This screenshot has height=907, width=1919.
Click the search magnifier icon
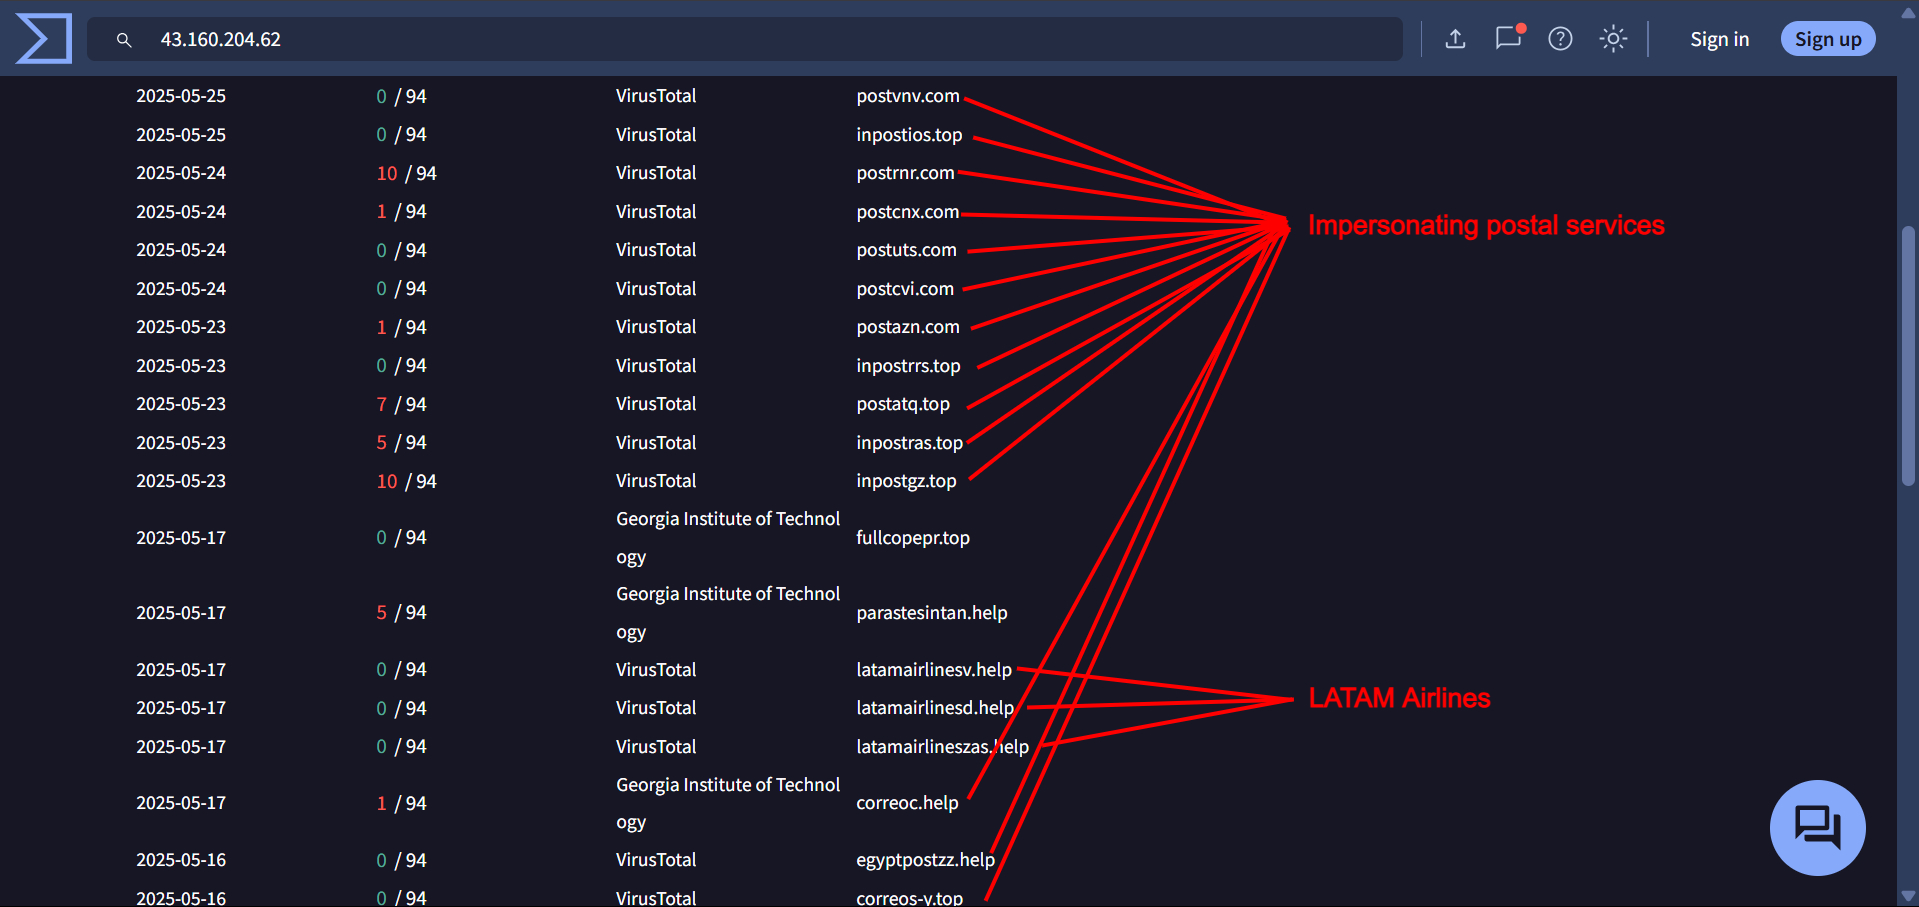click(x=124, y=40)
